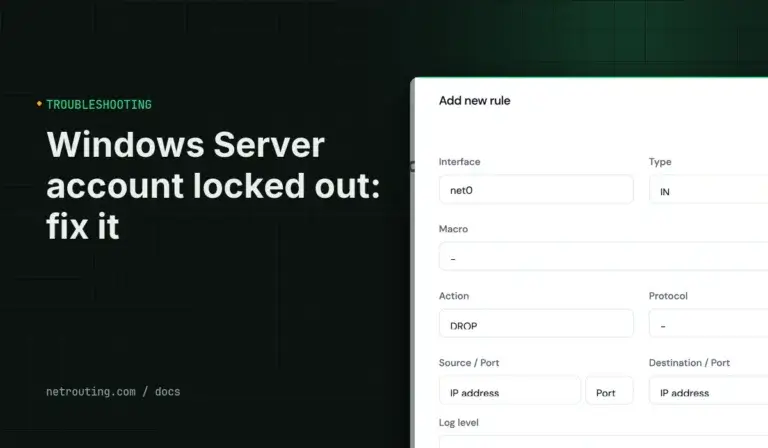The height and width of the screenshot is (448, 768).
Task: Click the TROUBLESHOOTING category label
Action: 99,104
